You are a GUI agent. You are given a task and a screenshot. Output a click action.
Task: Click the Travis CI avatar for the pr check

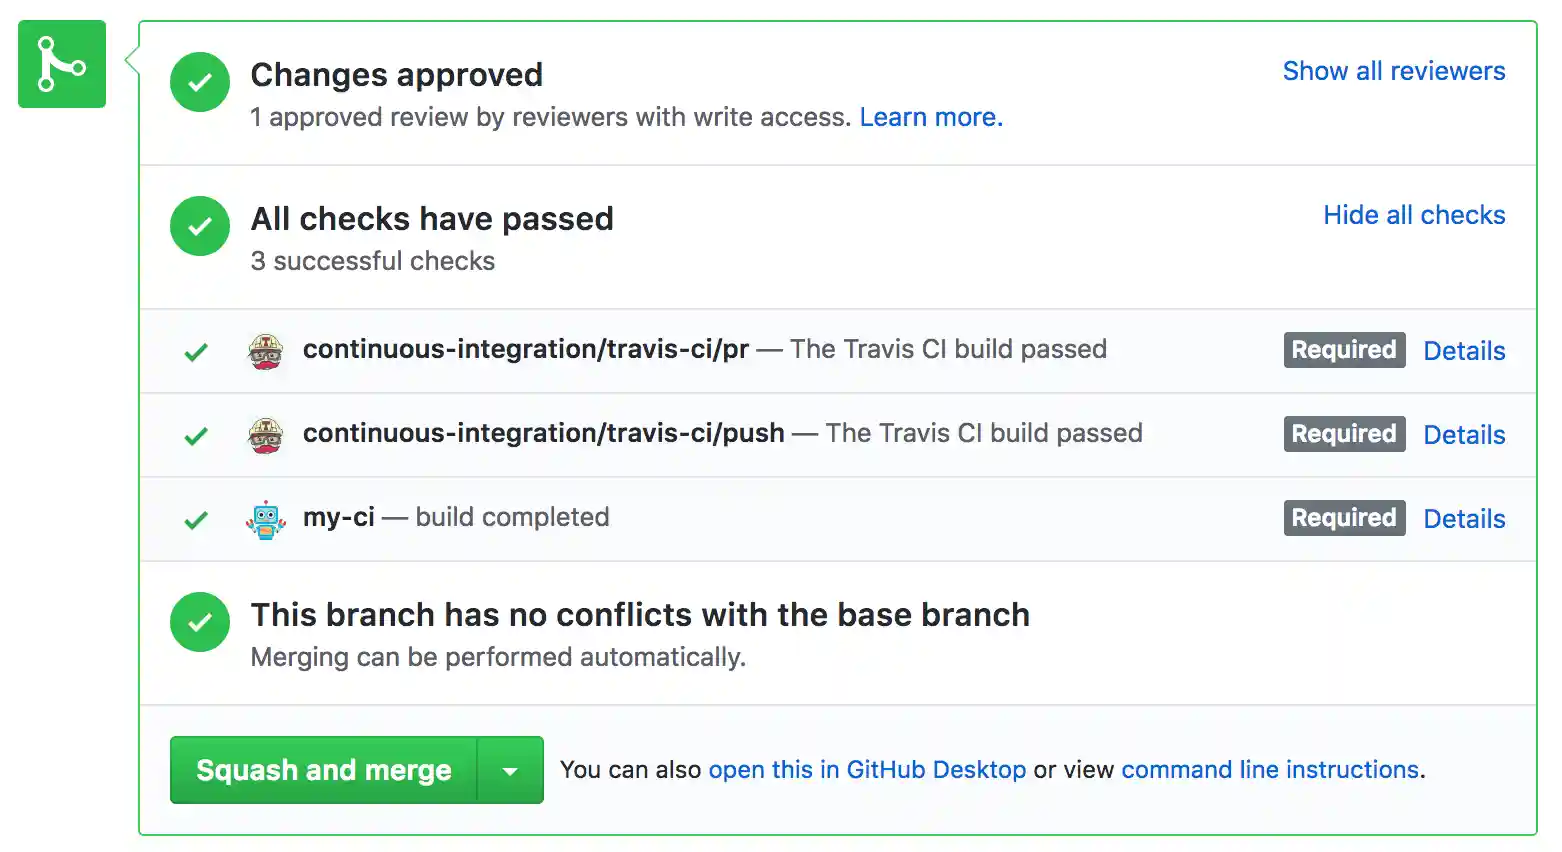click(266, 351)
